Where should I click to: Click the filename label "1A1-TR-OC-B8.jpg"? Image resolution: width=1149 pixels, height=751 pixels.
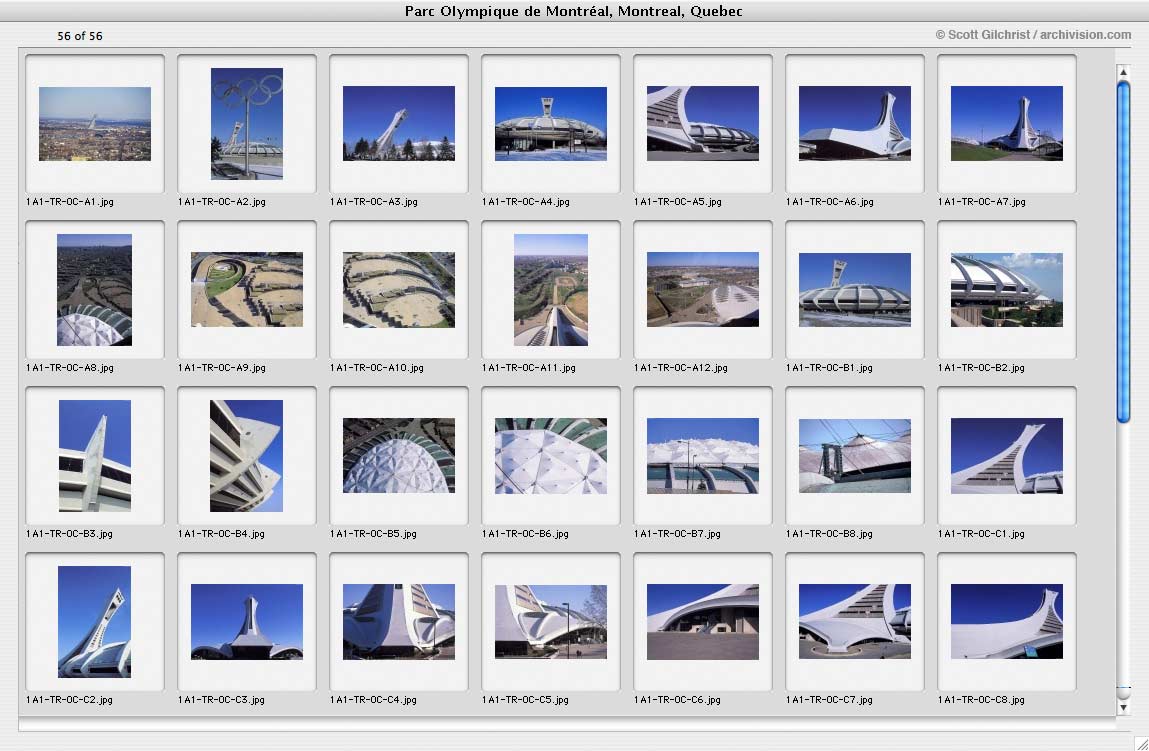[830, 534]
